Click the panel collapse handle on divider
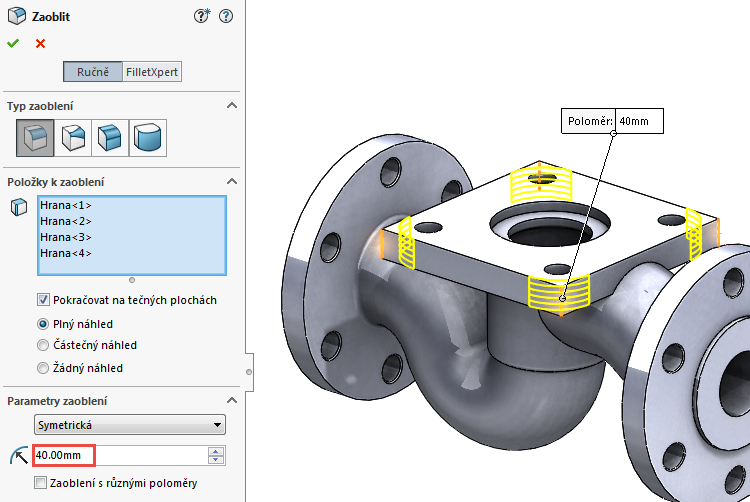 [249, 372]
